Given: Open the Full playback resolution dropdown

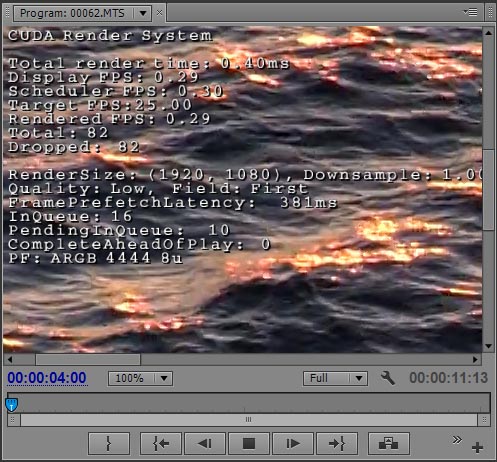Looking at the screenshot, I should point(335,378).
